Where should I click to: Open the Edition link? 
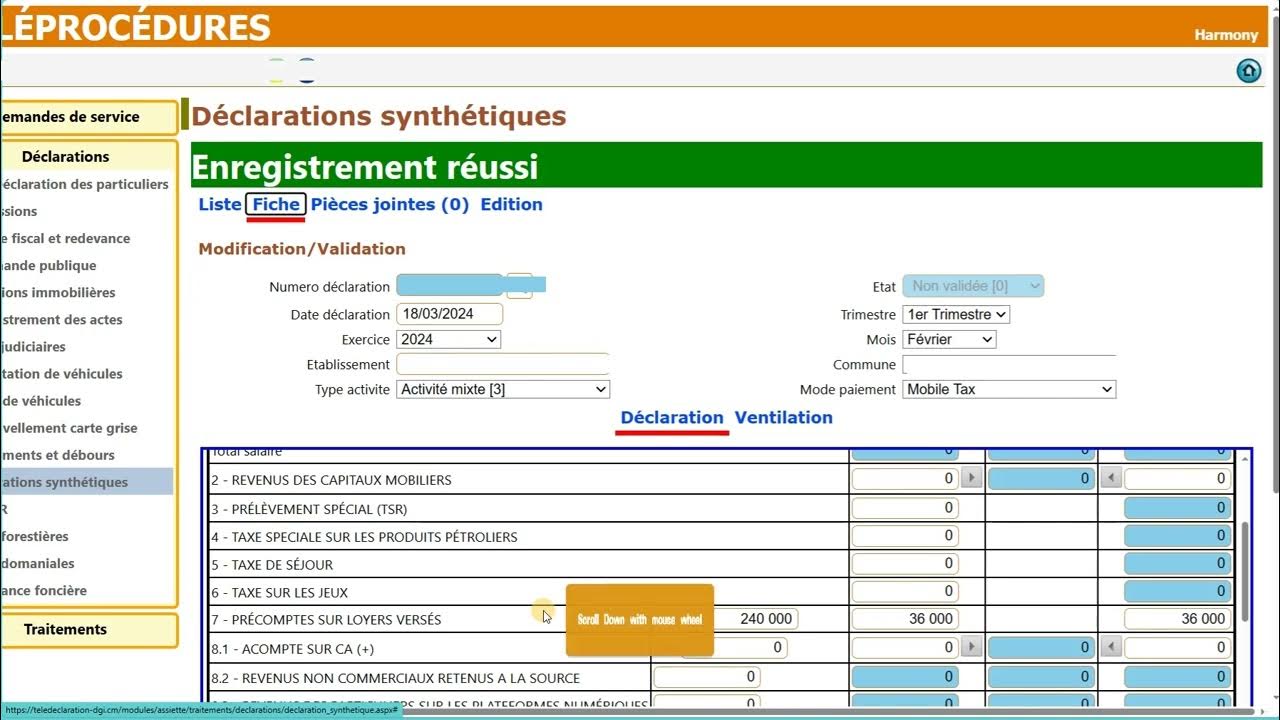[511, 204]
